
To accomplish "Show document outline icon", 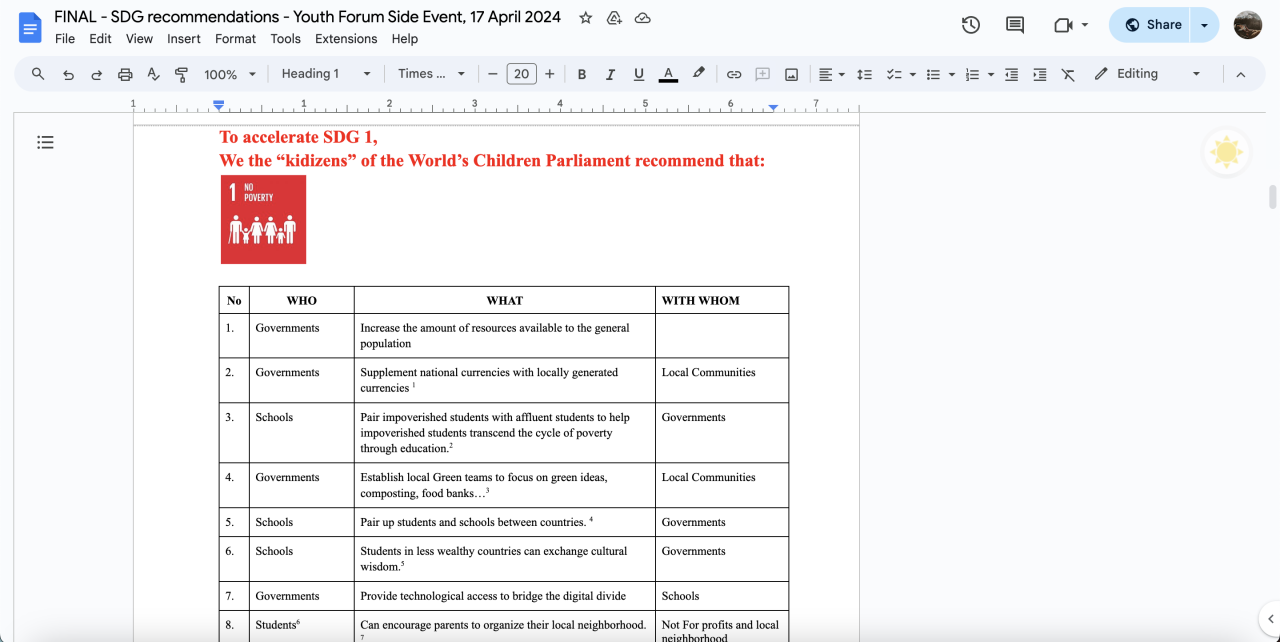I will click(45, 142).
